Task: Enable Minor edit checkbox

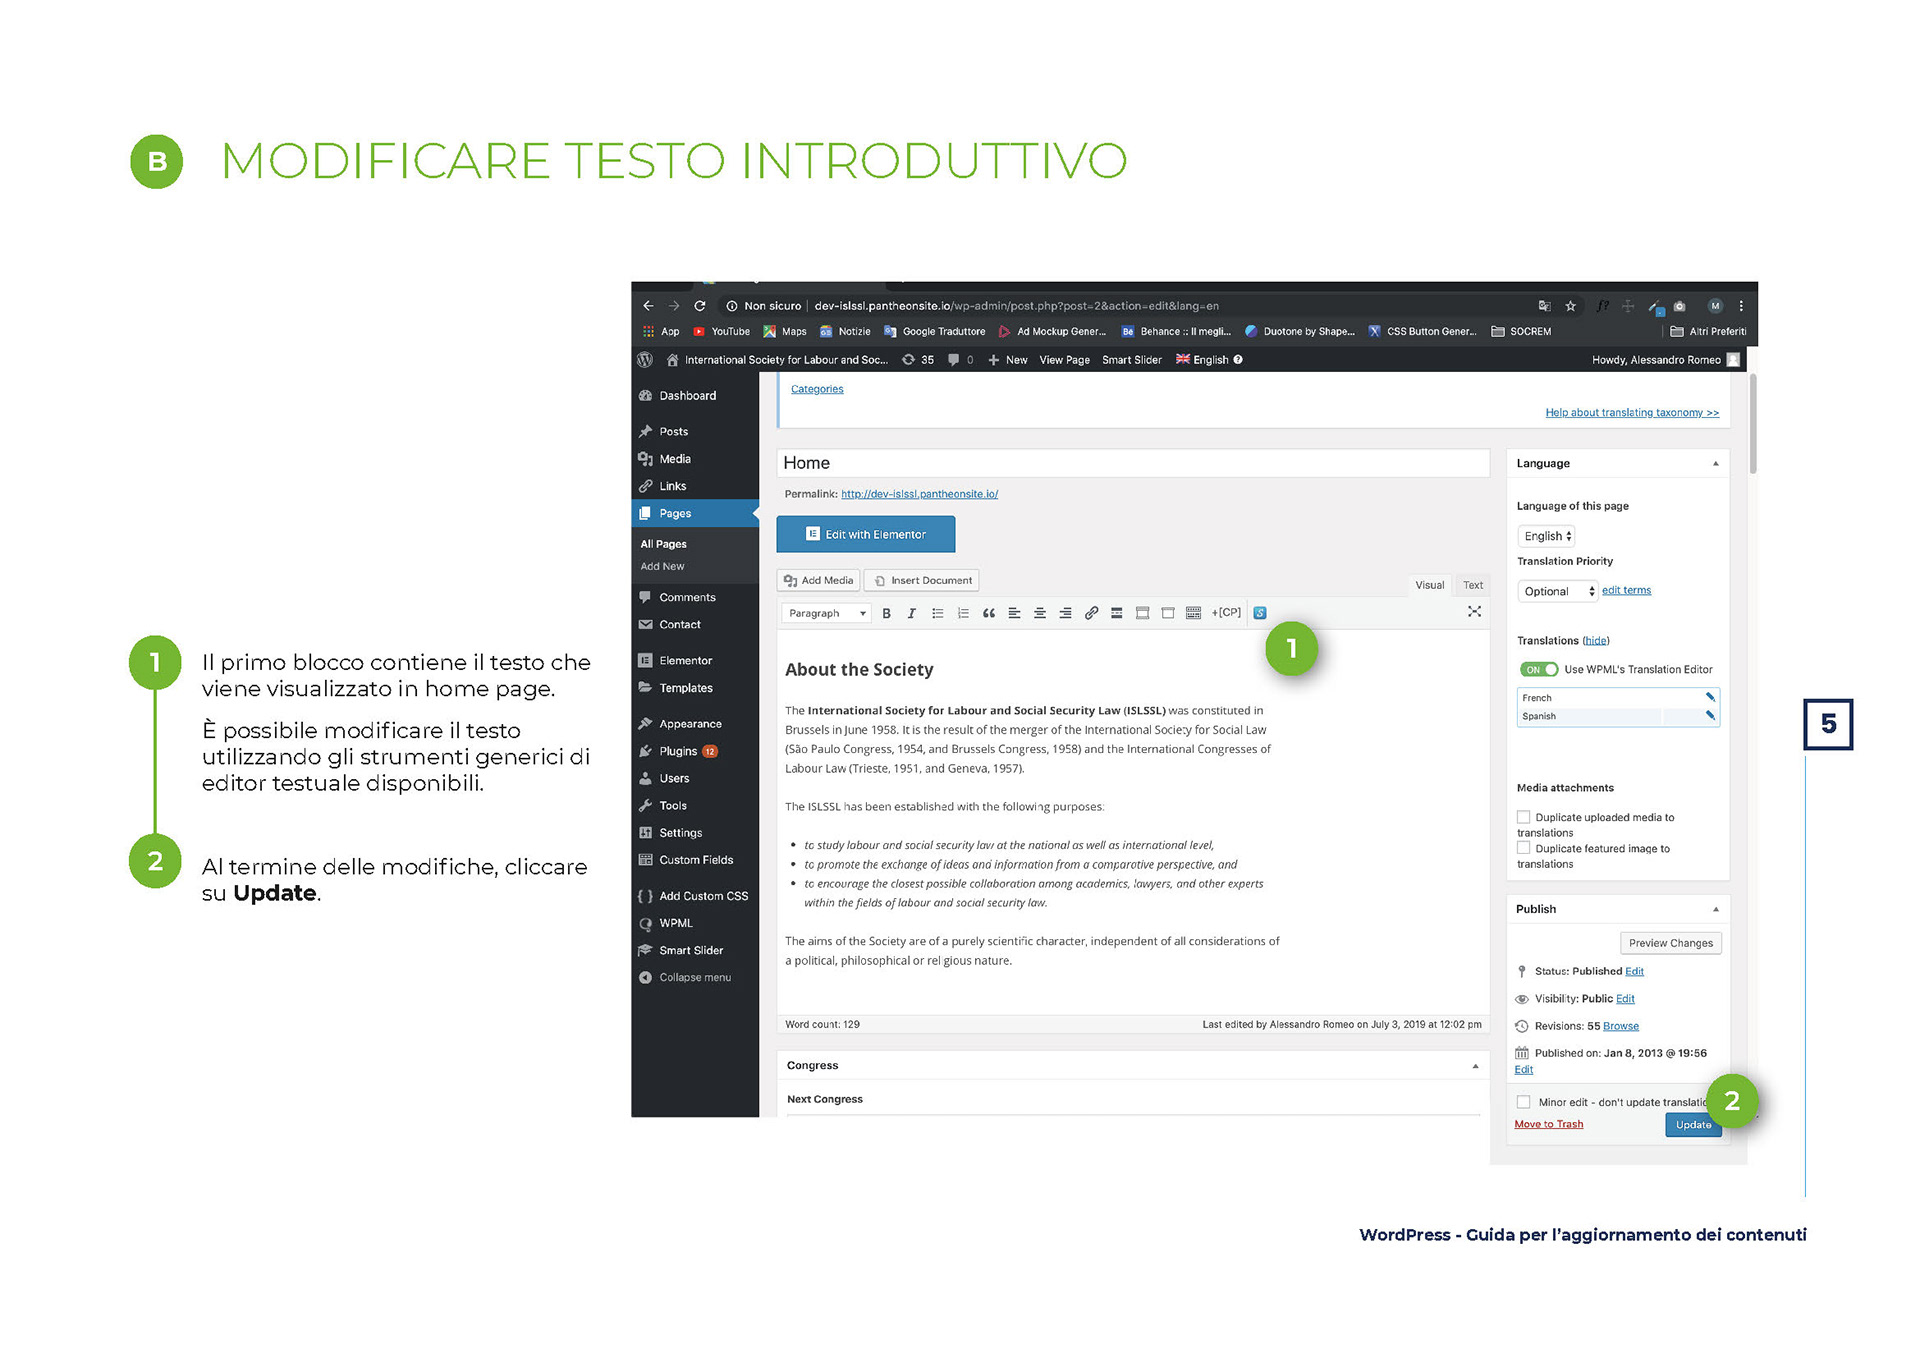Action: pyautogui.click(x=1524, y=1102)
